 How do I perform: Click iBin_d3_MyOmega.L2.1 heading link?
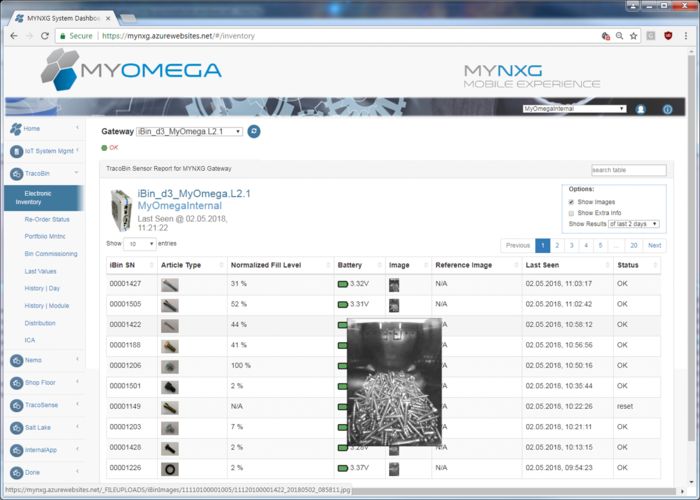point(194,194)
